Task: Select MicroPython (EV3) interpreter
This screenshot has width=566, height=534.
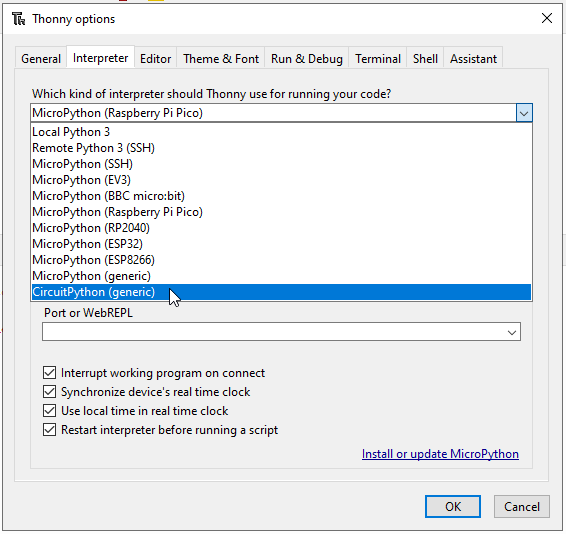Action: (x=281, y=180)
